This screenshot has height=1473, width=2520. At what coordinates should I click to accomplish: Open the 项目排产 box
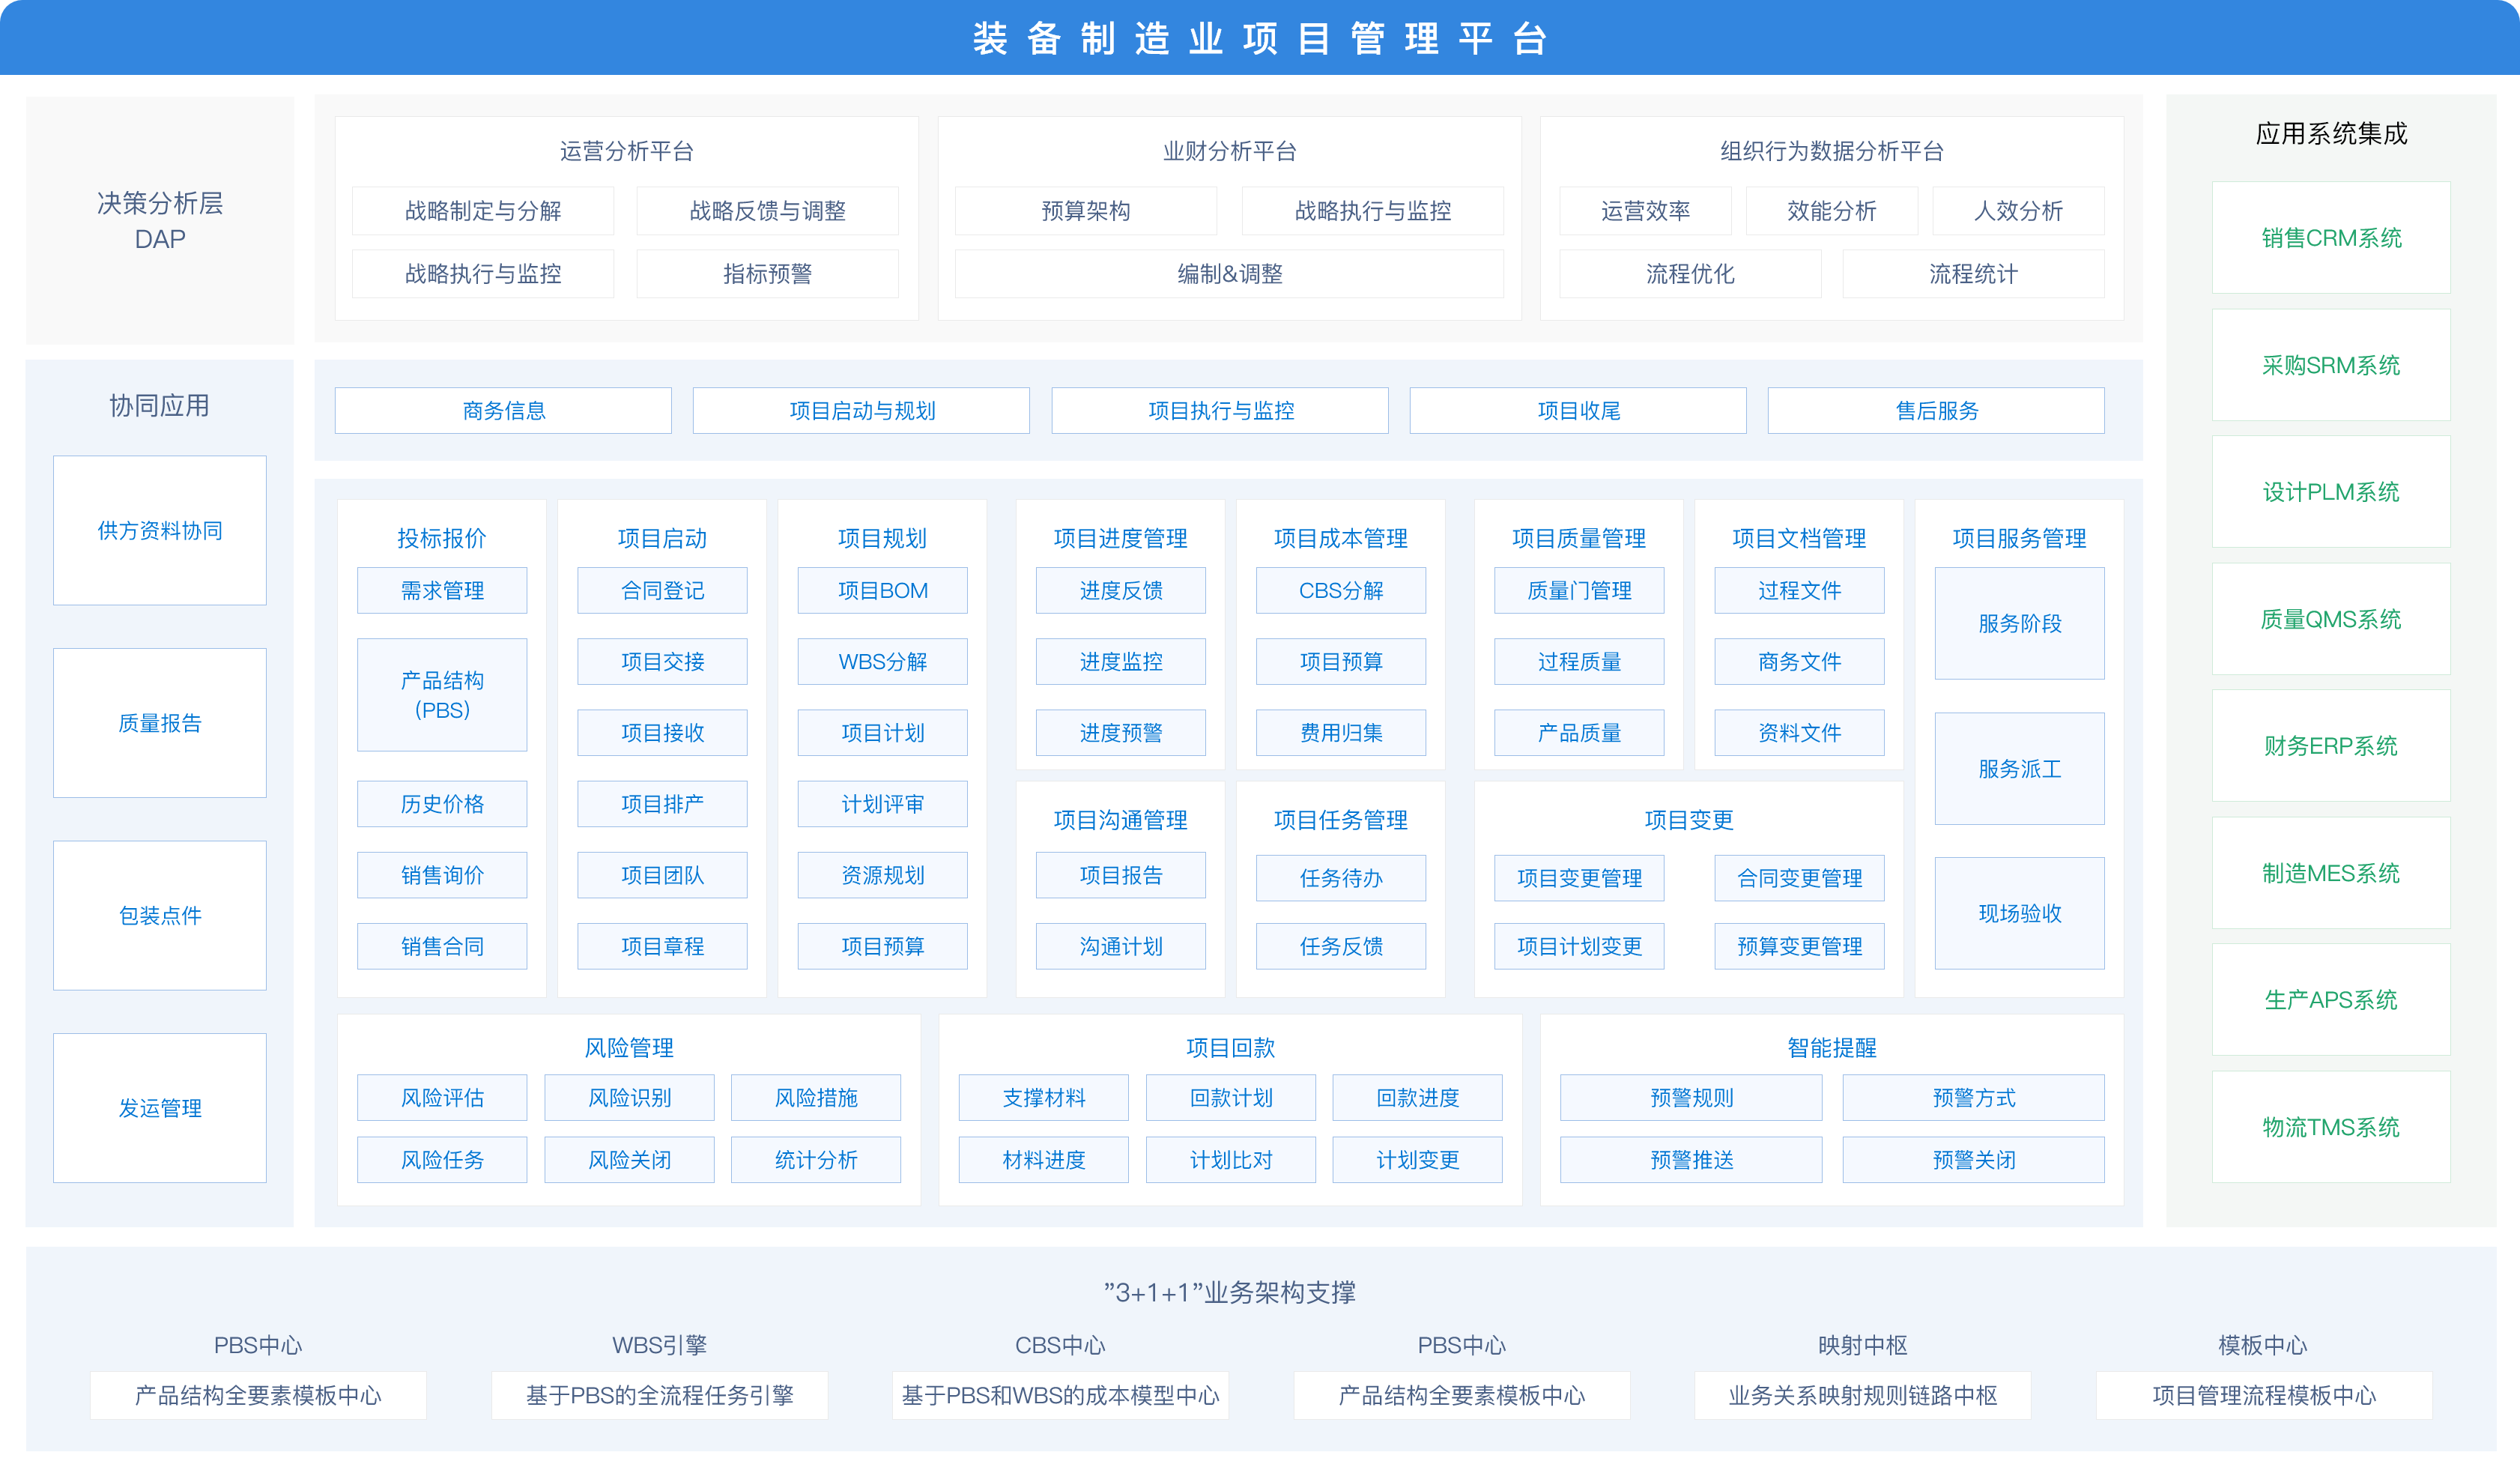(x=662, y=804)
